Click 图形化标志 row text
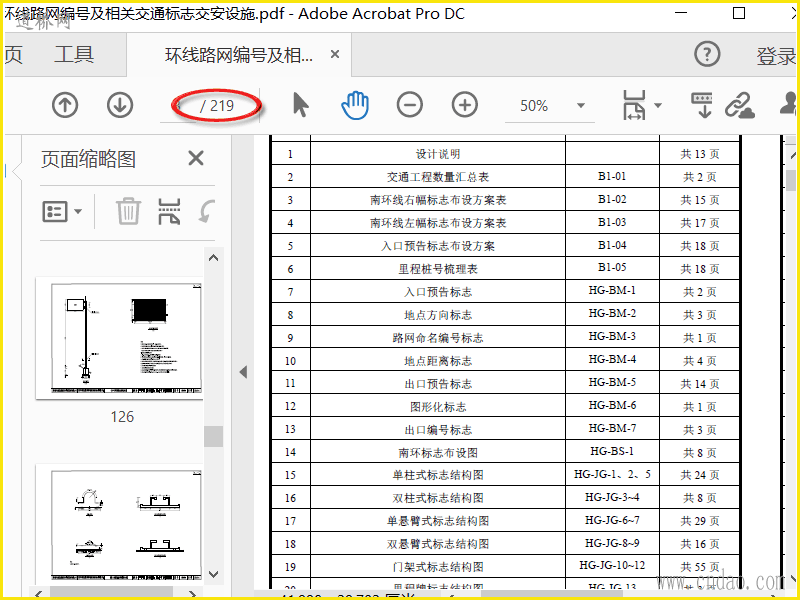800x600 pixels. pos(438,407)
